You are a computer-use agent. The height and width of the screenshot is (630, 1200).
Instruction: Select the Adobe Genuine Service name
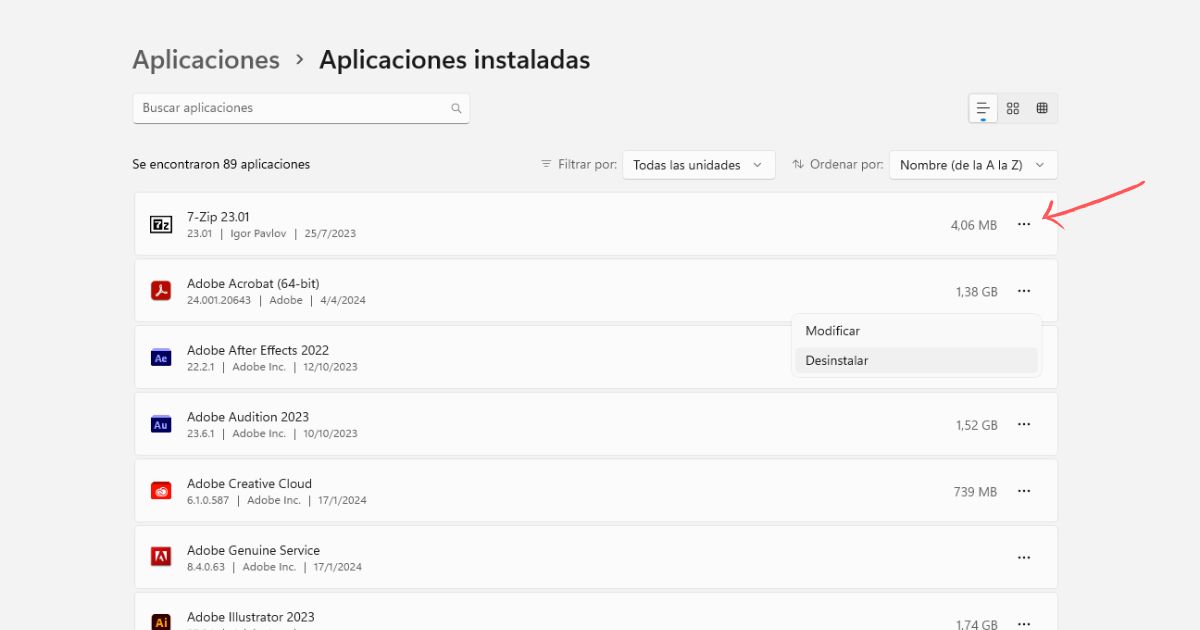click(x=253, y=551)
